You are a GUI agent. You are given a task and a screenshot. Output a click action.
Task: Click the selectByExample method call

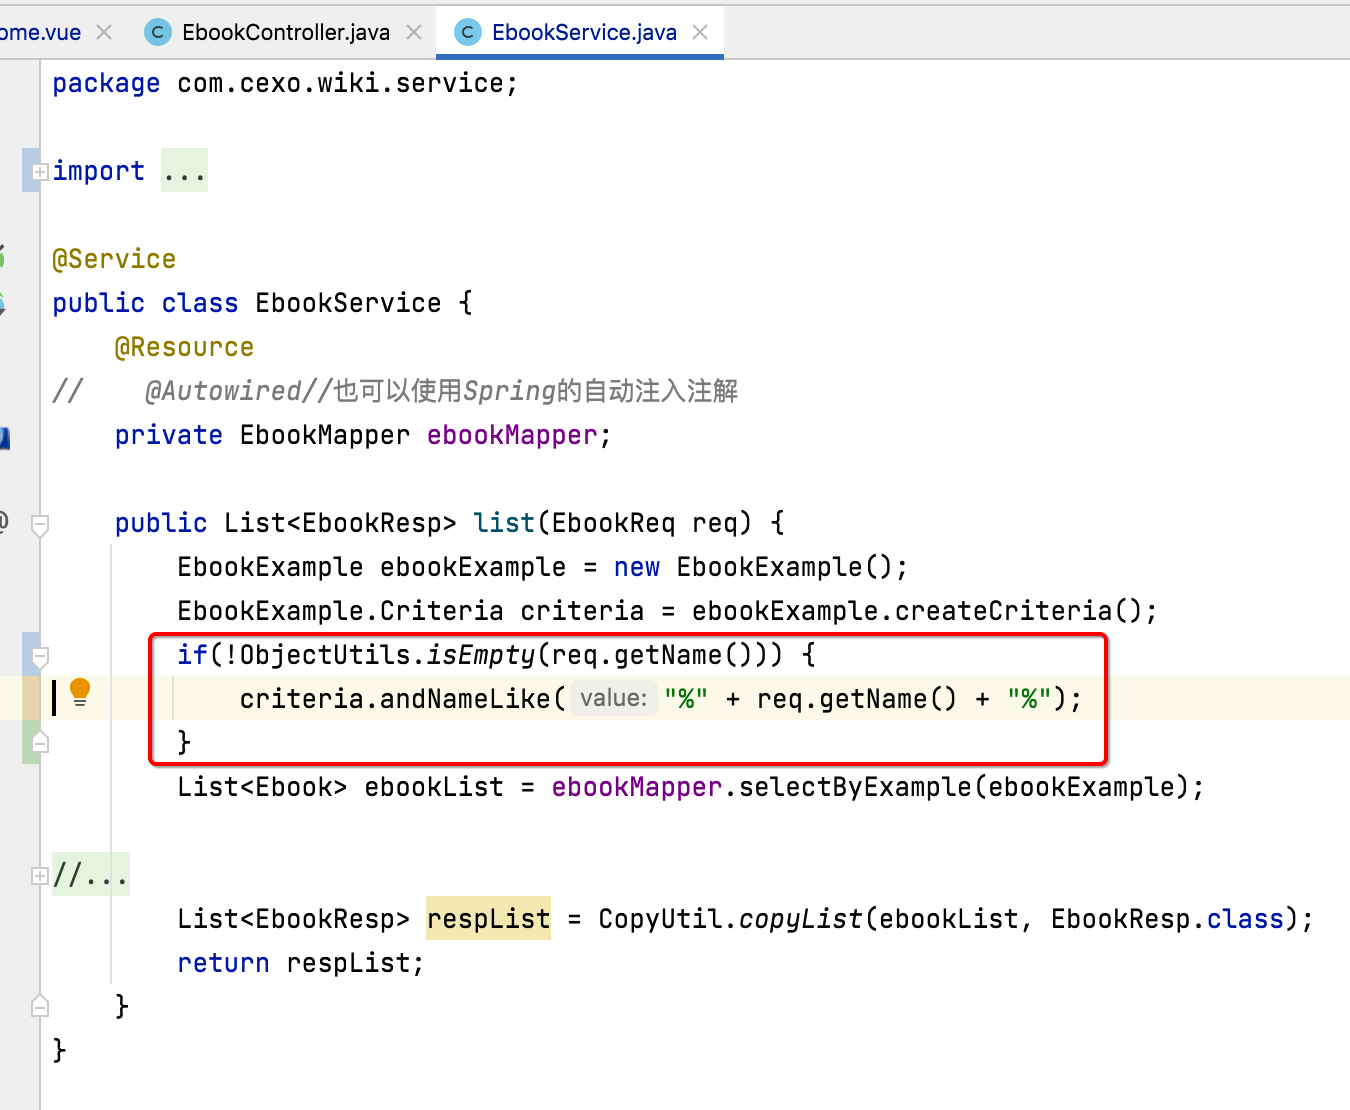(x=855, y=787)
